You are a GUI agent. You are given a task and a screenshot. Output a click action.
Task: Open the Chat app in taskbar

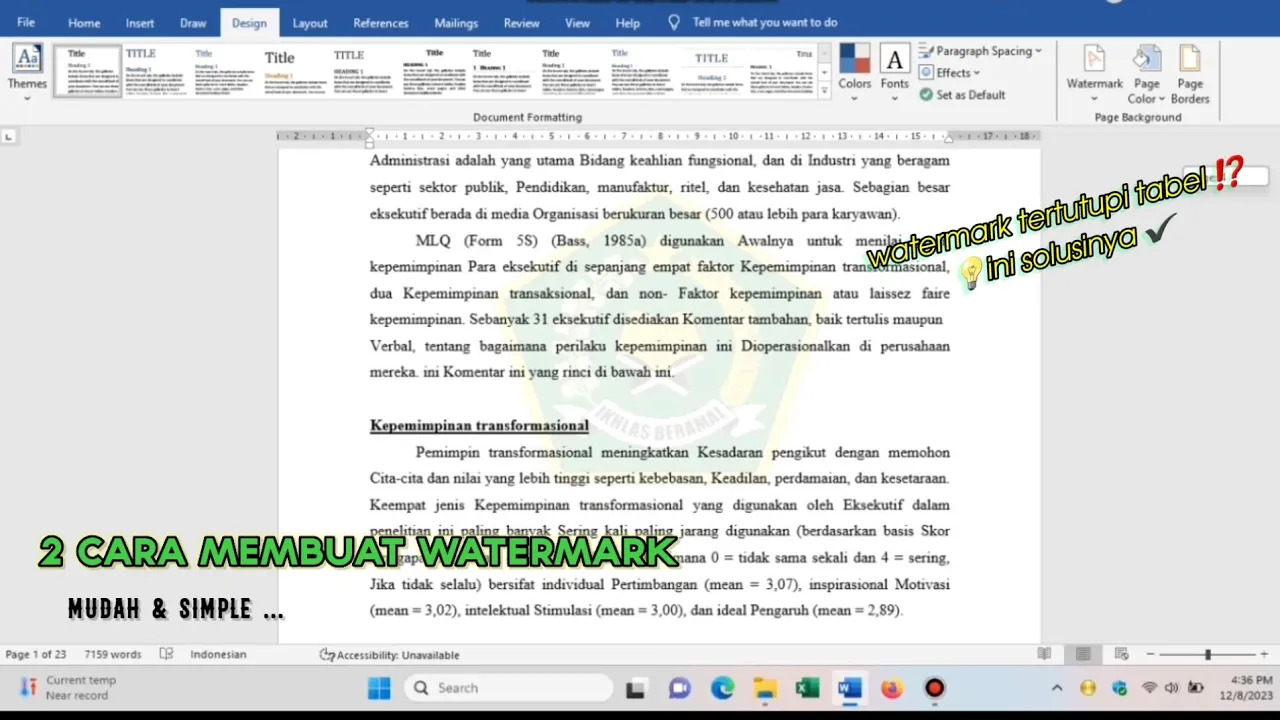[679, 688]
